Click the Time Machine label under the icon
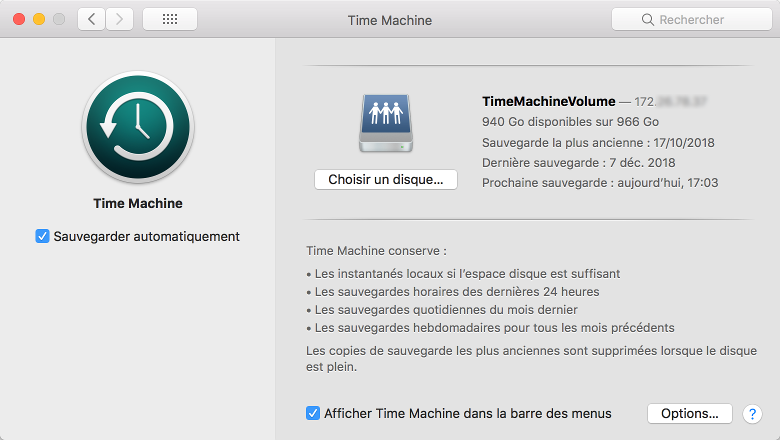780x440 pixels. pos(138,203)
